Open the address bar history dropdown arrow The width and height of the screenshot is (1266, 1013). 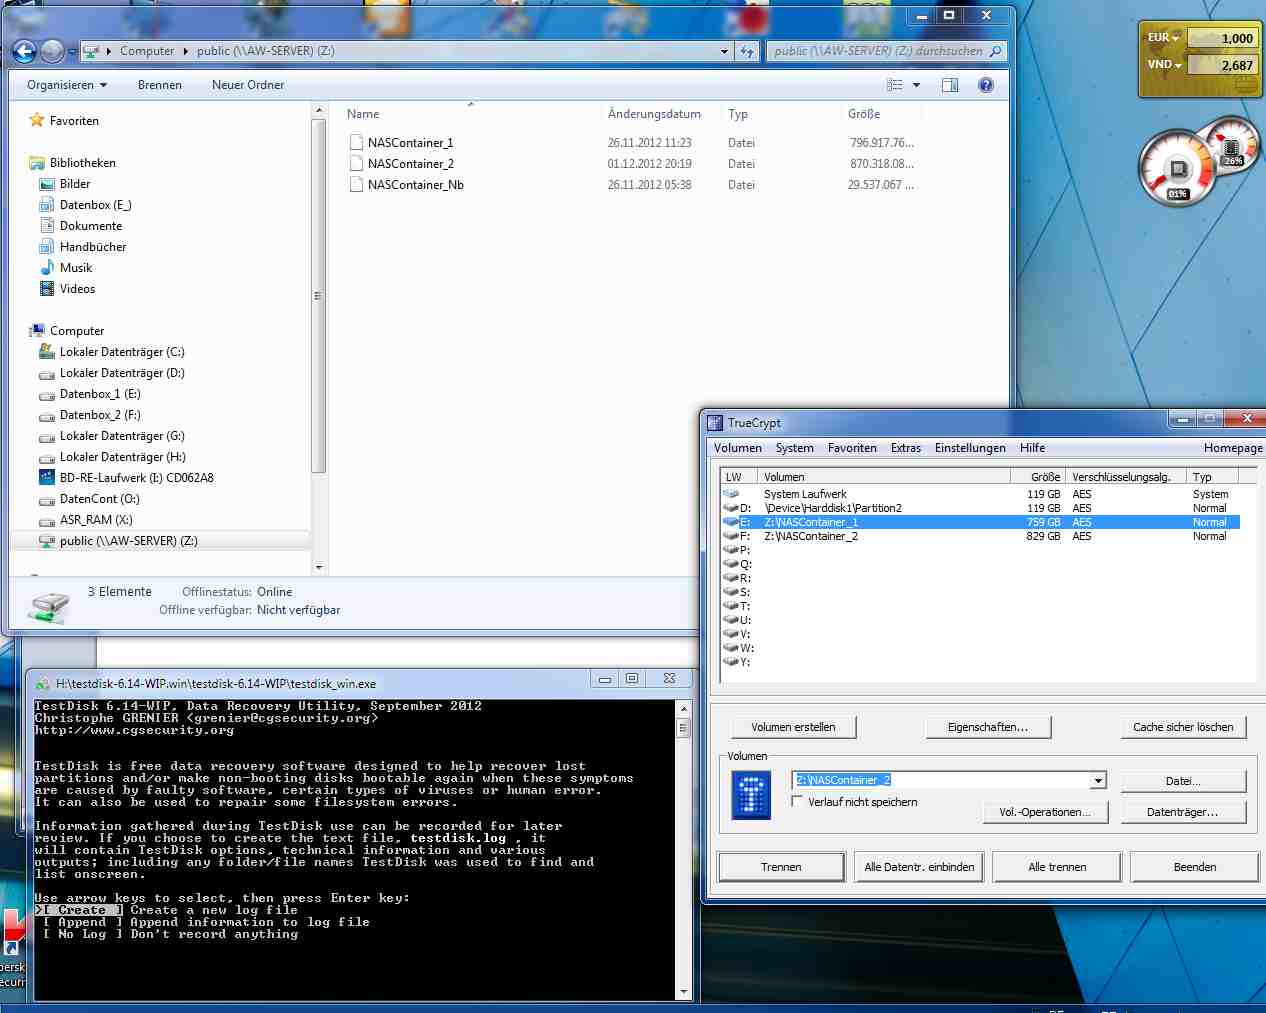(724, 51)
